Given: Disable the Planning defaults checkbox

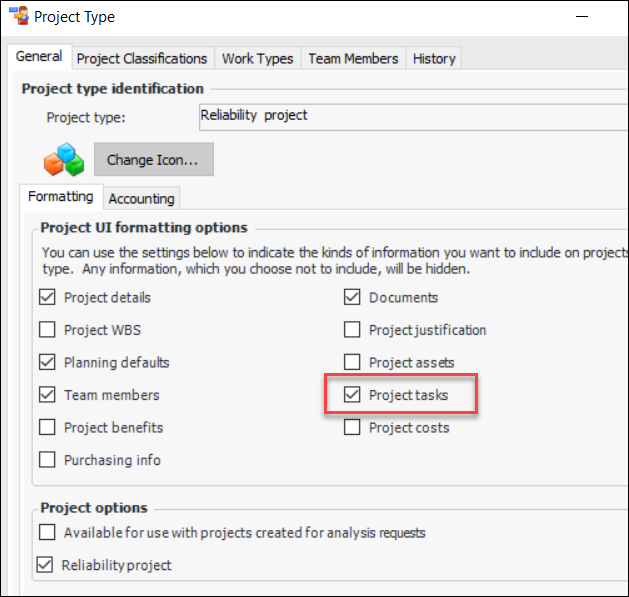Looking at the screenshot, I should [x=47, y=362].
